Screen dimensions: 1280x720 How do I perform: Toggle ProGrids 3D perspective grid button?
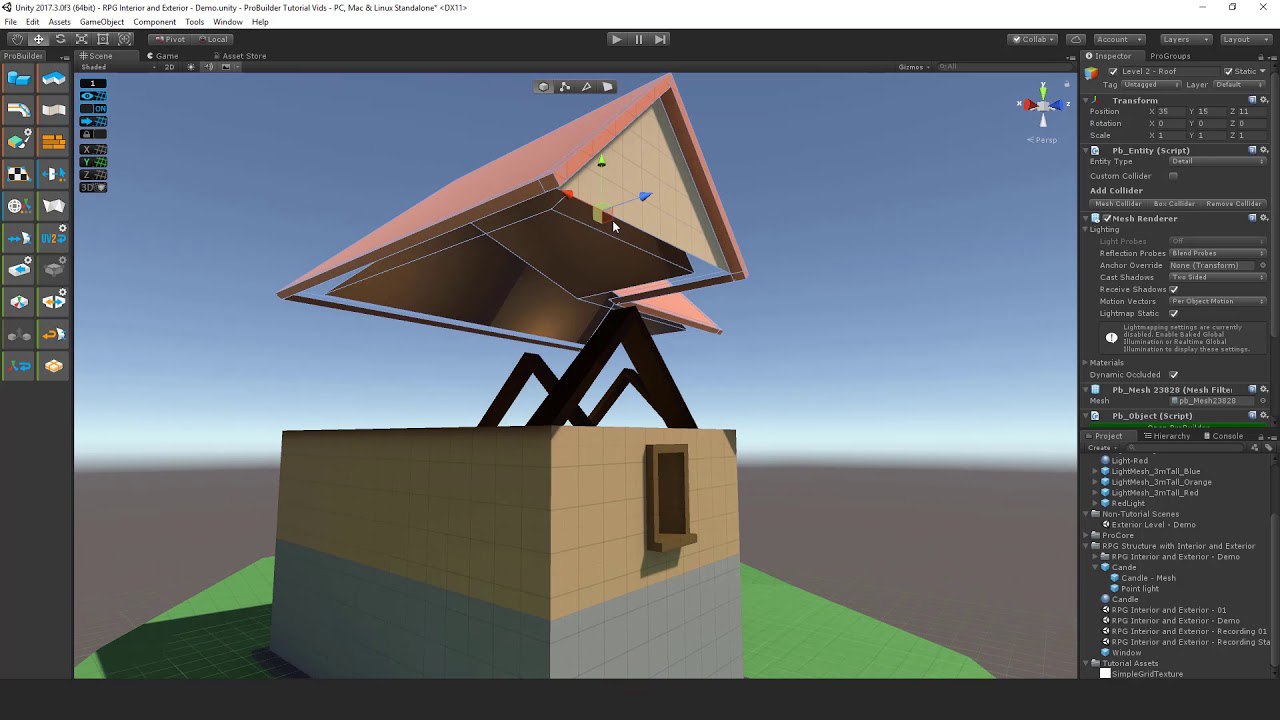[93, 187]
